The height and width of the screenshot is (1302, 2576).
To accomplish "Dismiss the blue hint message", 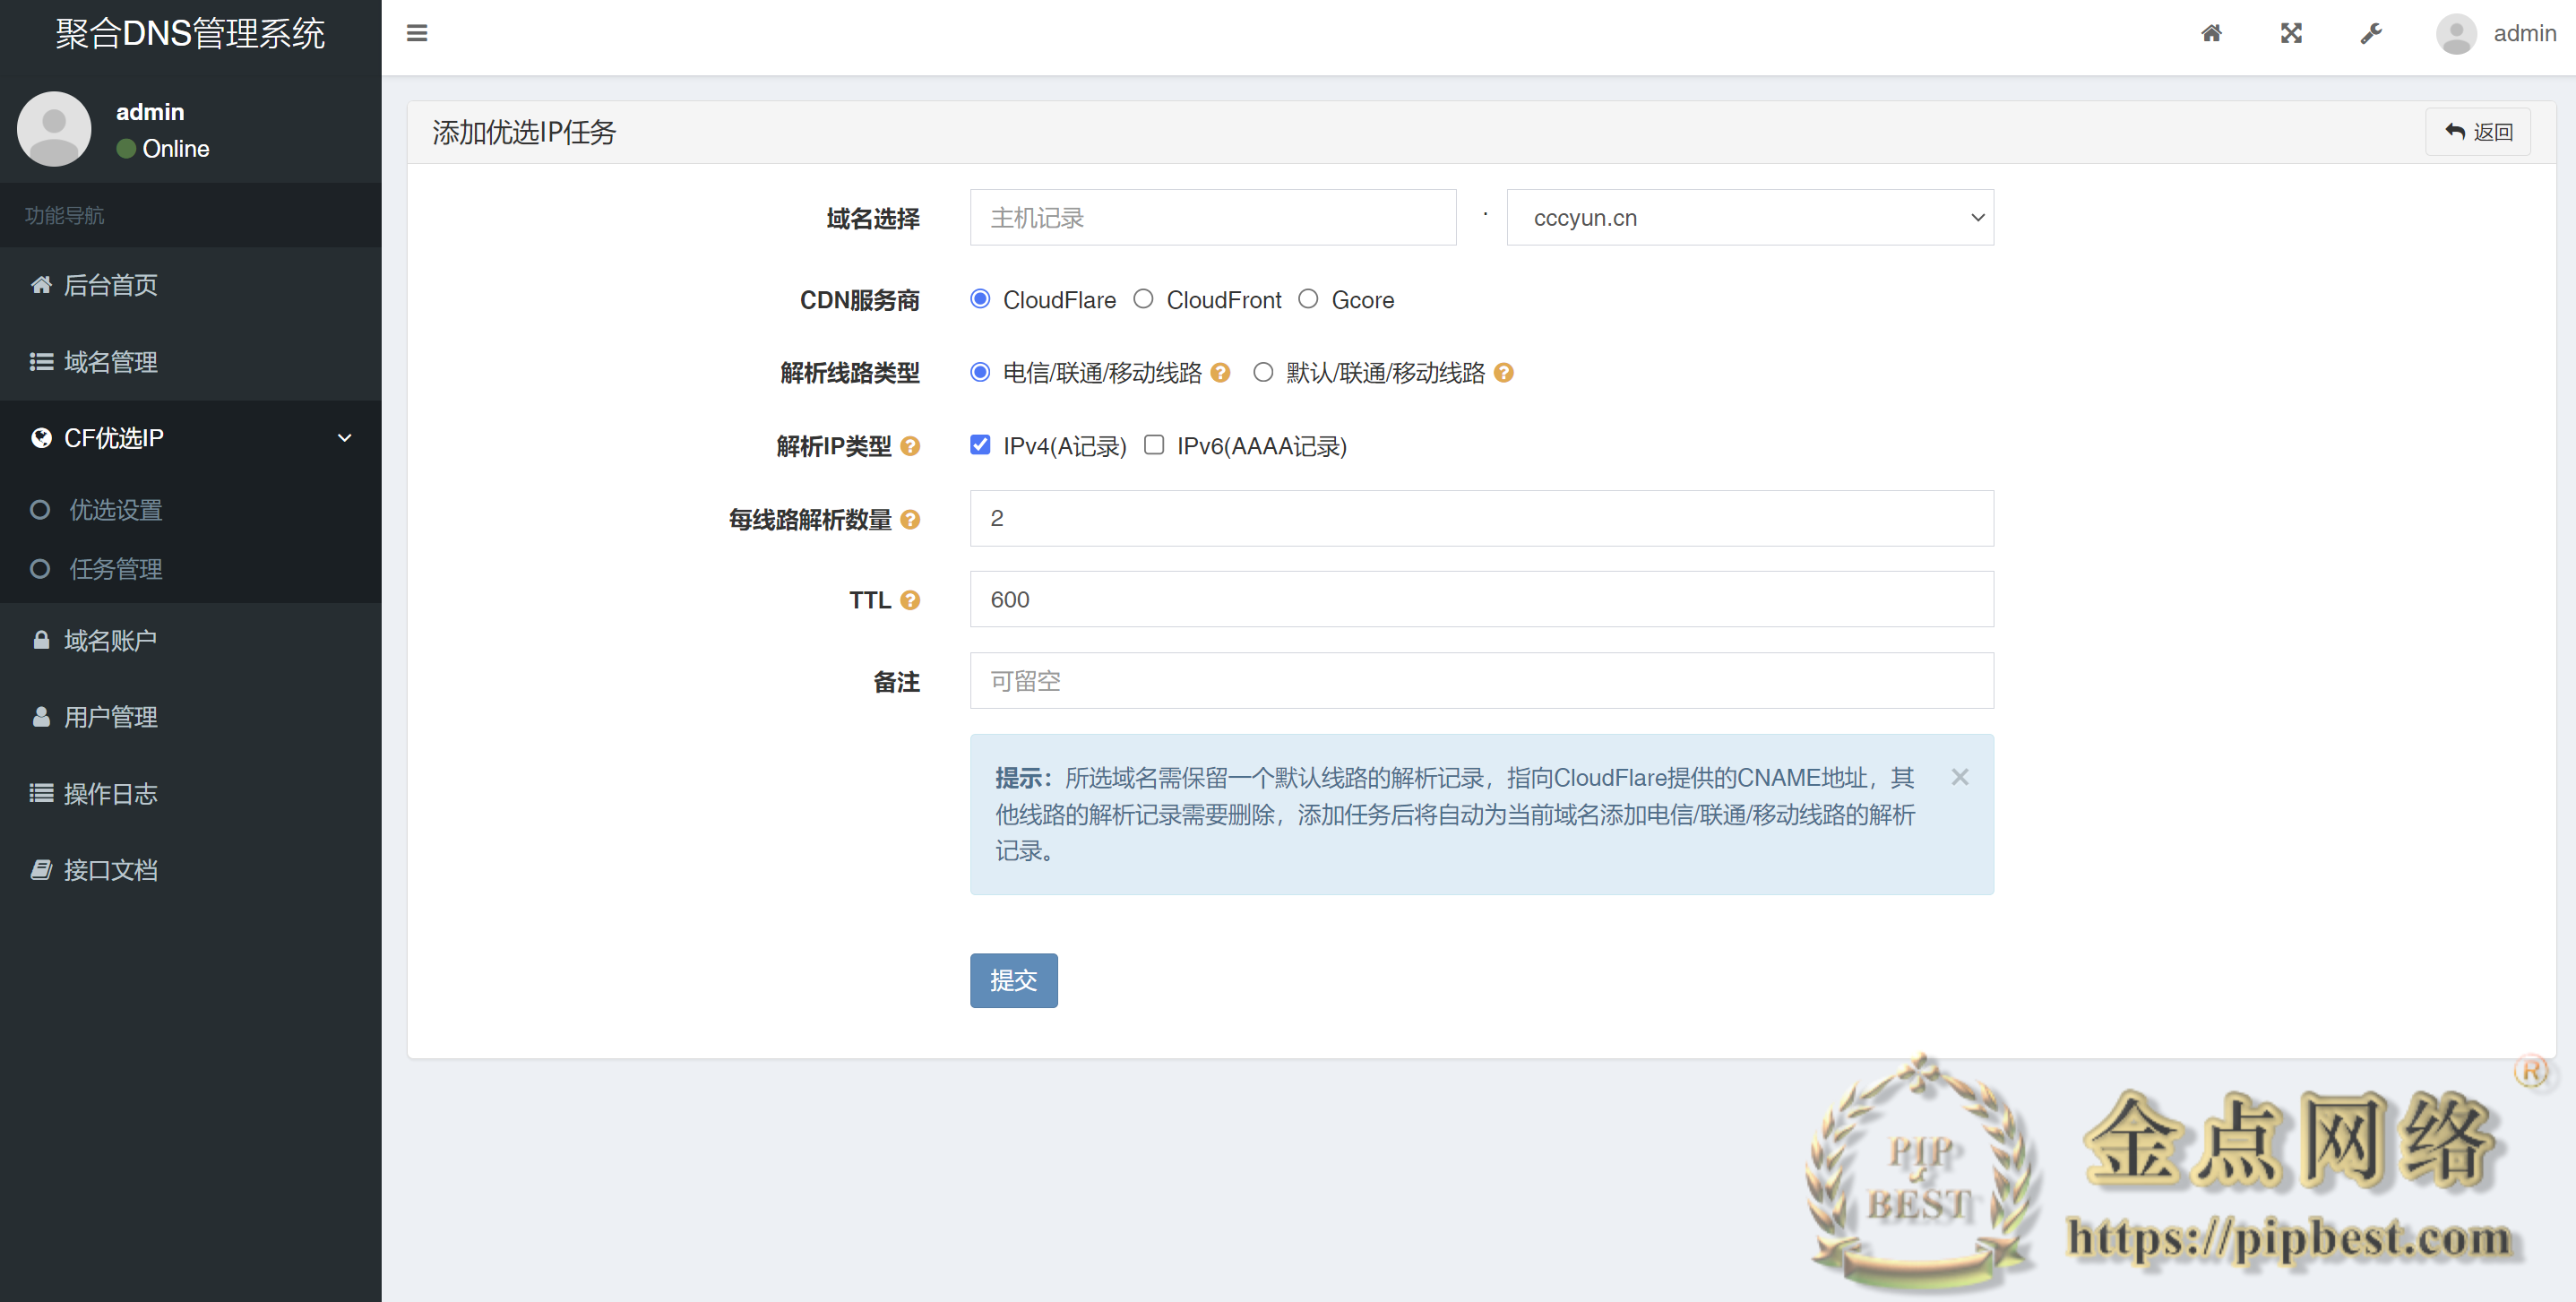I will [1959, 777].
